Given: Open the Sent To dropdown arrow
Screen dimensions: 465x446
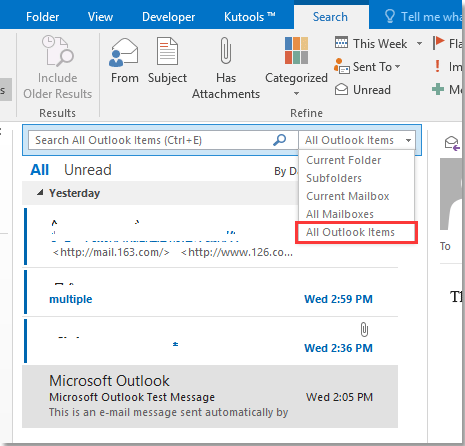Looking at the screenshot, I should [397, 67].
